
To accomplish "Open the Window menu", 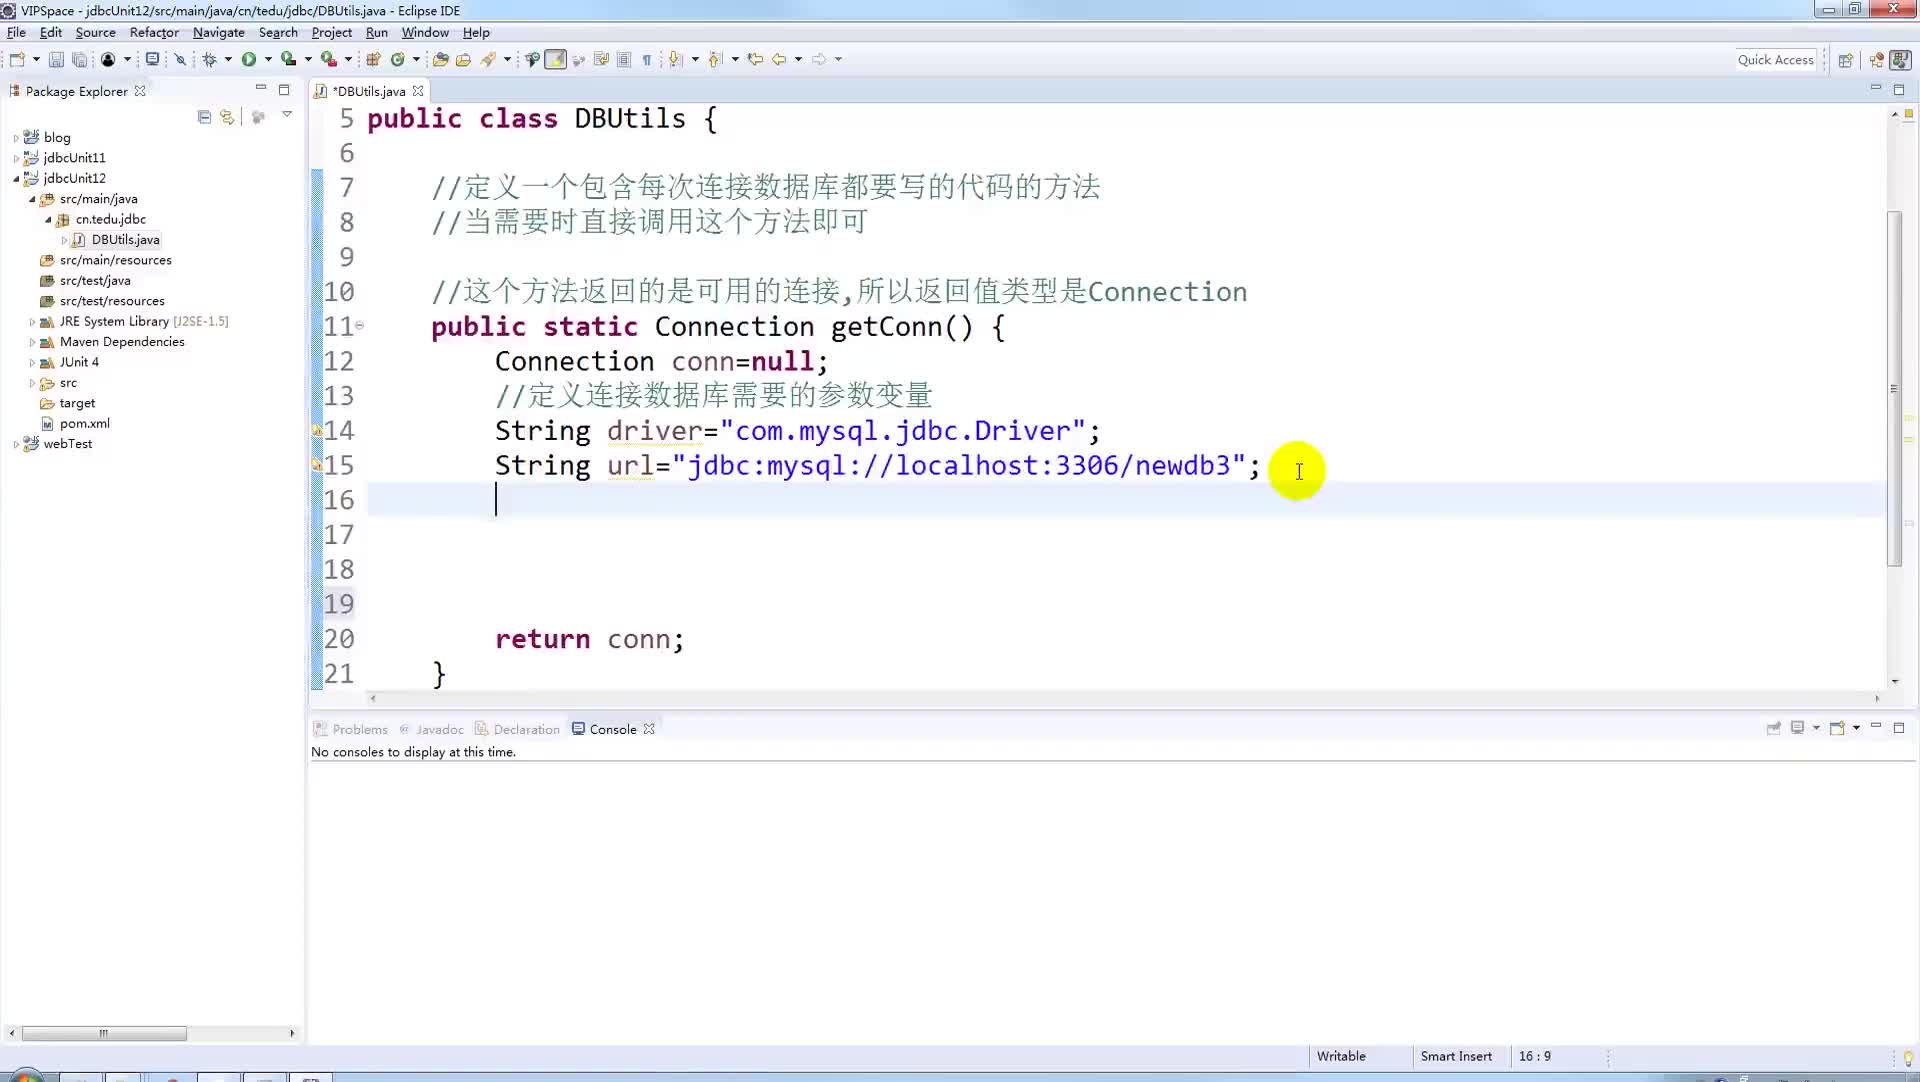I will [x=425, y=32].
